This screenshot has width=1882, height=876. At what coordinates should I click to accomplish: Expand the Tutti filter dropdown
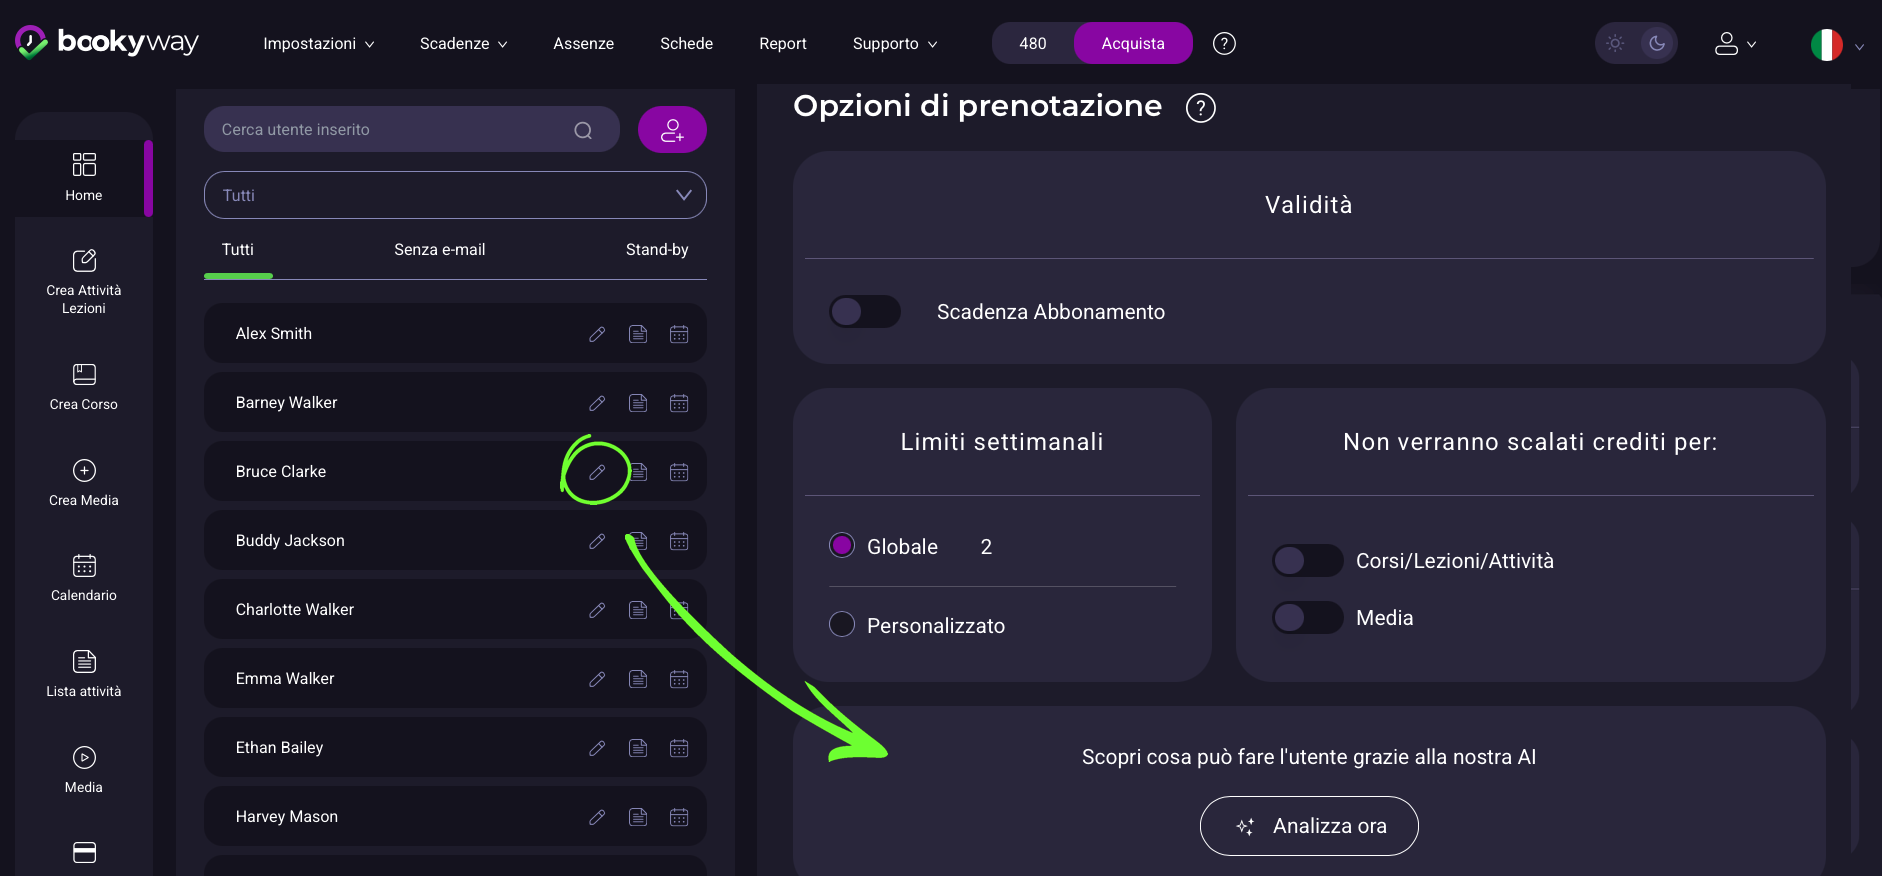point(455,195)
